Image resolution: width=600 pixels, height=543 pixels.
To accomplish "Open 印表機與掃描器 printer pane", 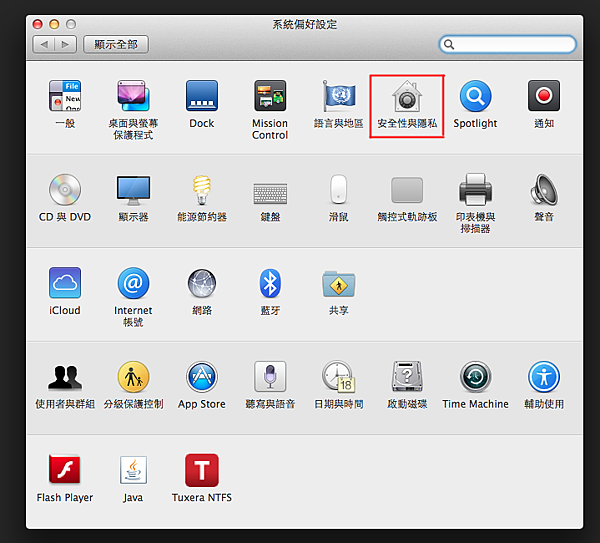I will coord(475,190).
